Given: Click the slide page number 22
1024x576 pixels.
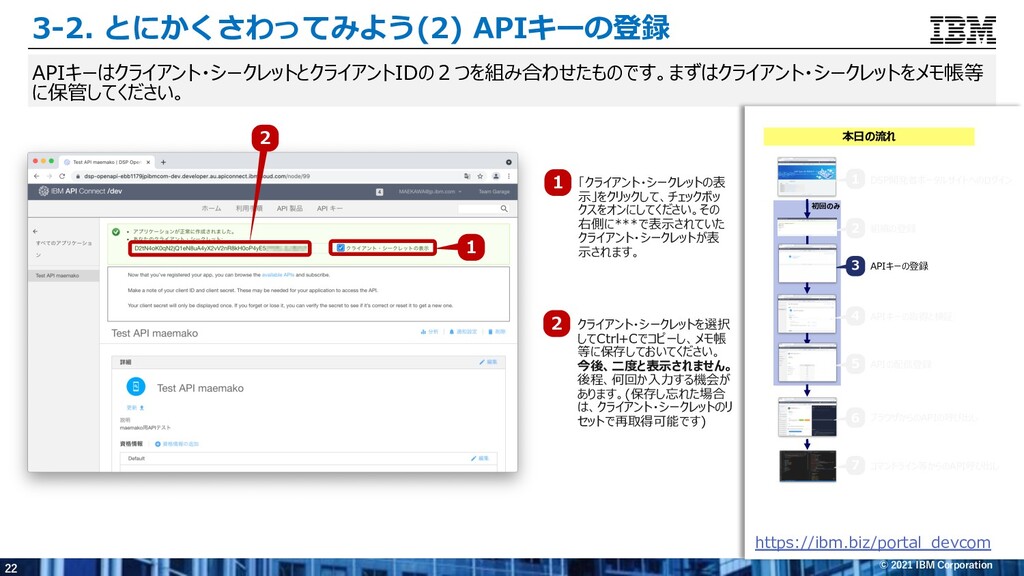Looking at the screenshot, I should [10, 568].
